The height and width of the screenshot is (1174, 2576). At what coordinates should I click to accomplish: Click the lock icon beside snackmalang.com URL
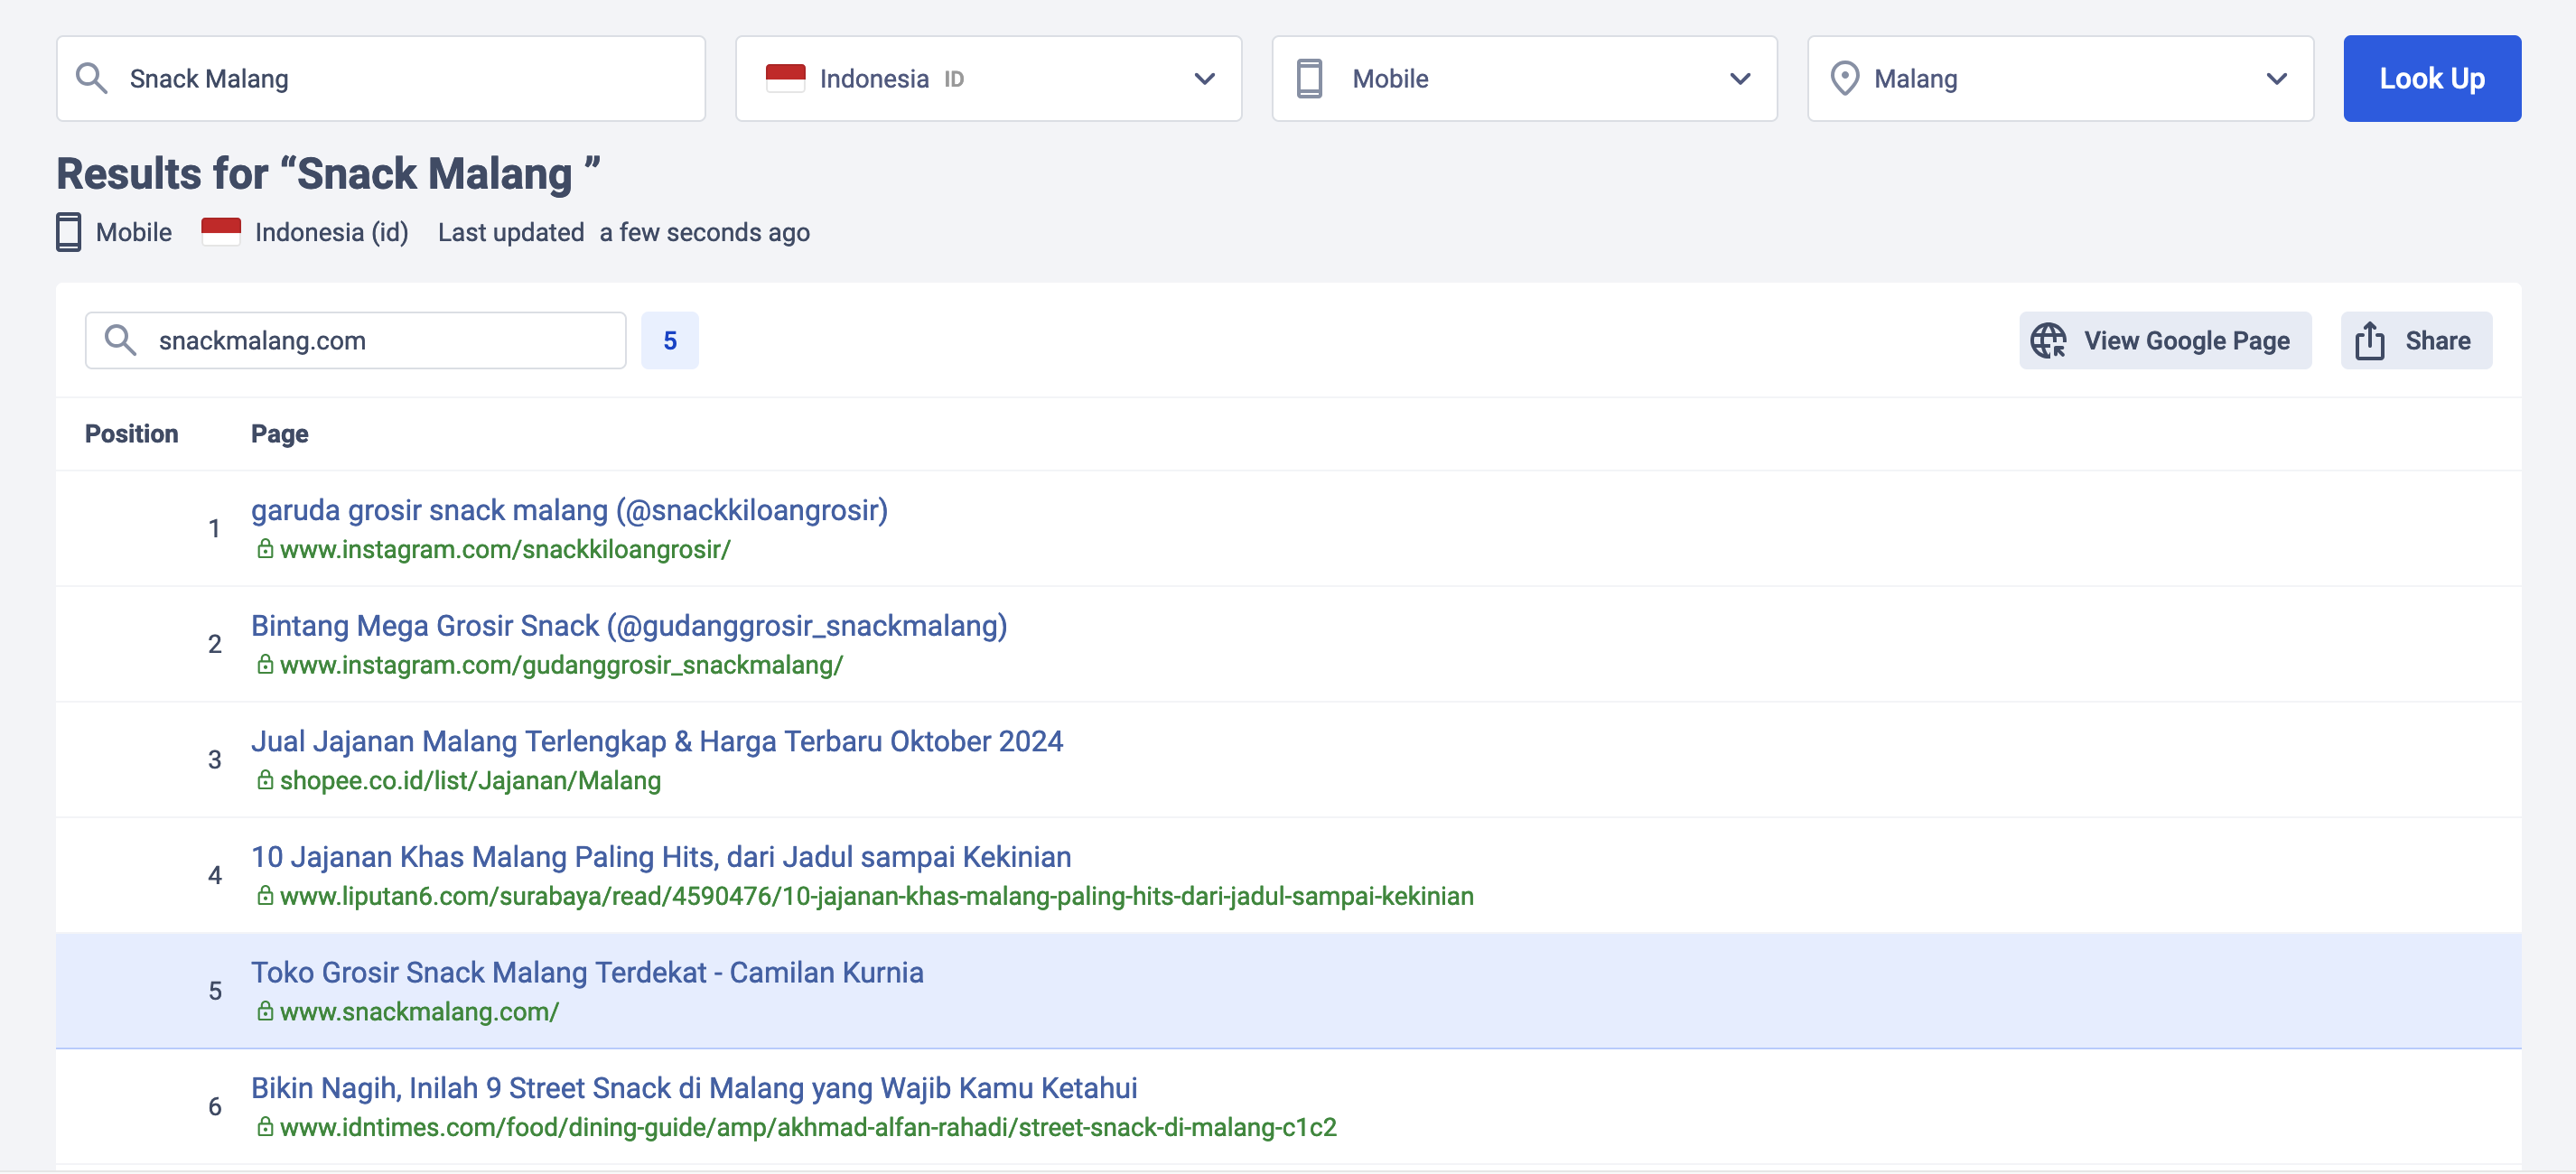265,1011
